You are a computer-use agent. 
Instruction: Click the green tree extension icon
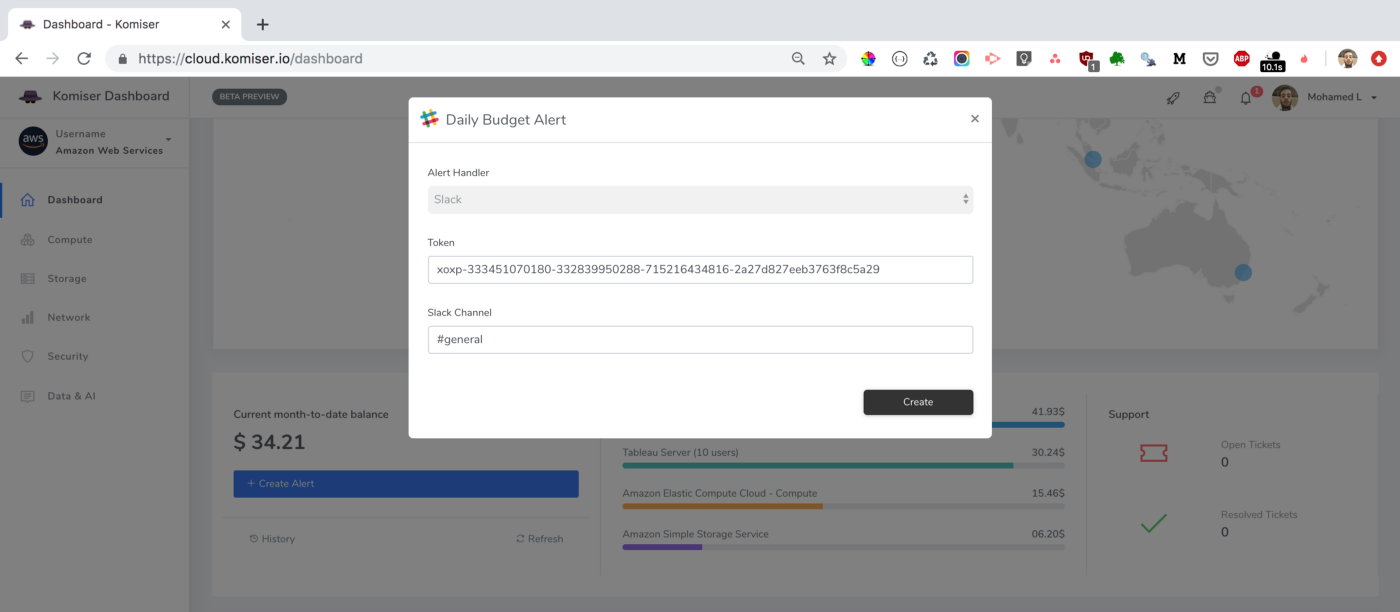tap(1117, 59)
